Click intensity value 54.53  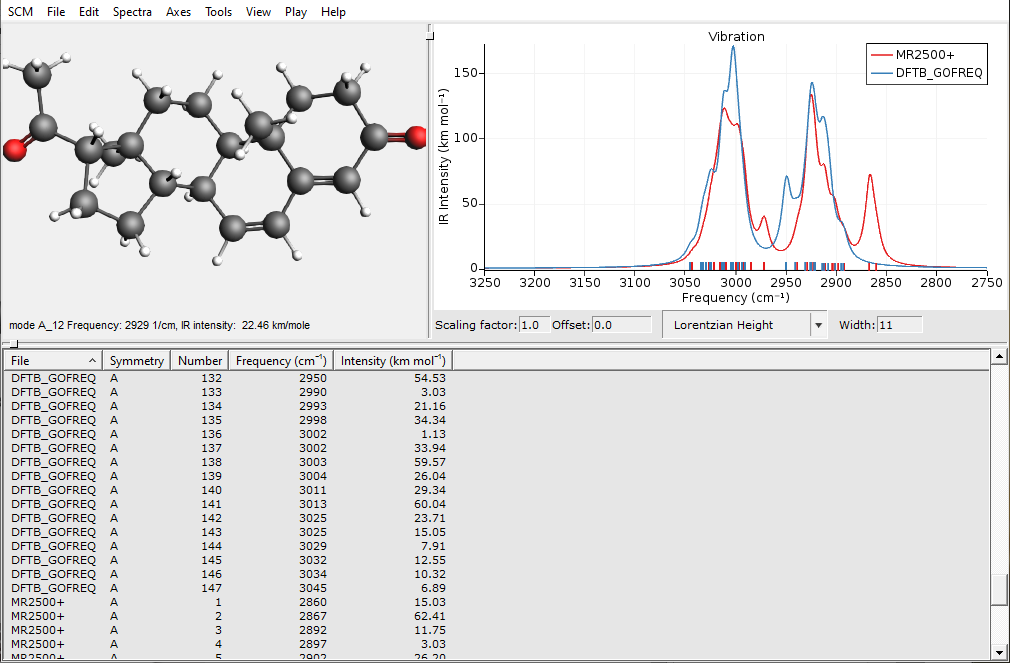pyautogui.click(x=430, y=378)
